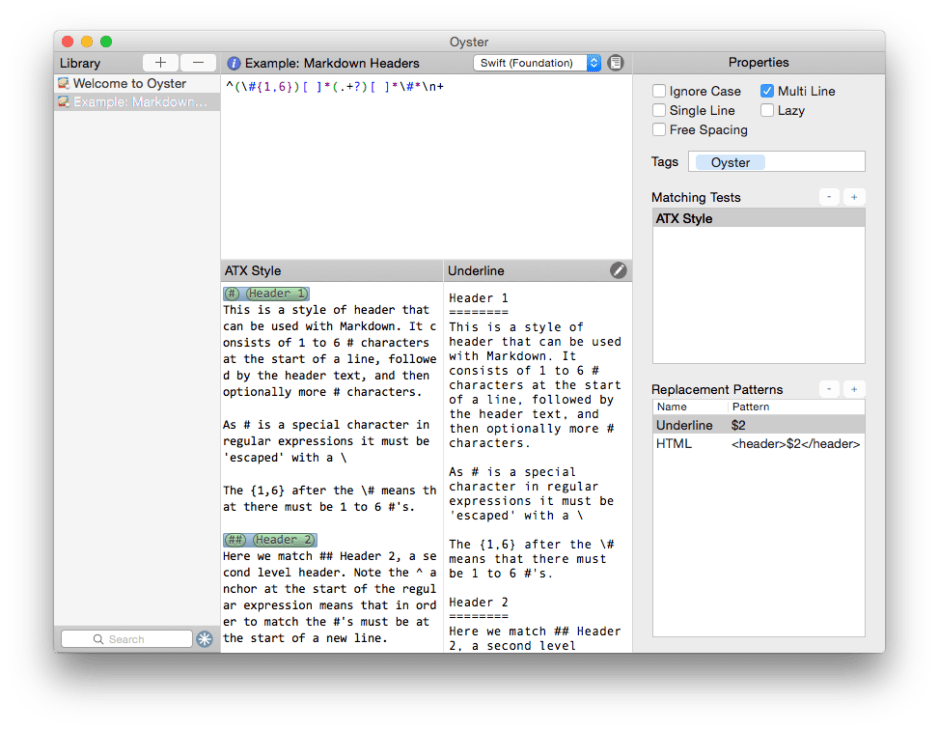The image size is (939, 730).
Task: Click the asterisk filter icon beside Search field
Action: 205,638
